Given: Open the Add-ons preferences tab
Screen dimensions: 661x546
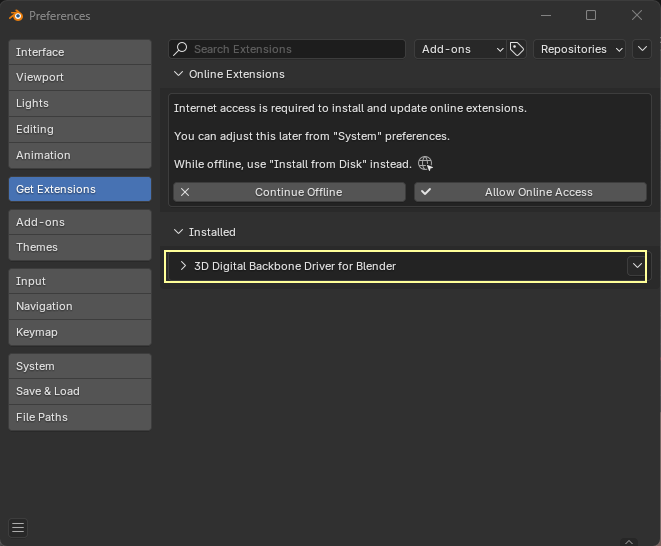Looking at the screenshot, I should pyautogui.click(x=80, y=222).
